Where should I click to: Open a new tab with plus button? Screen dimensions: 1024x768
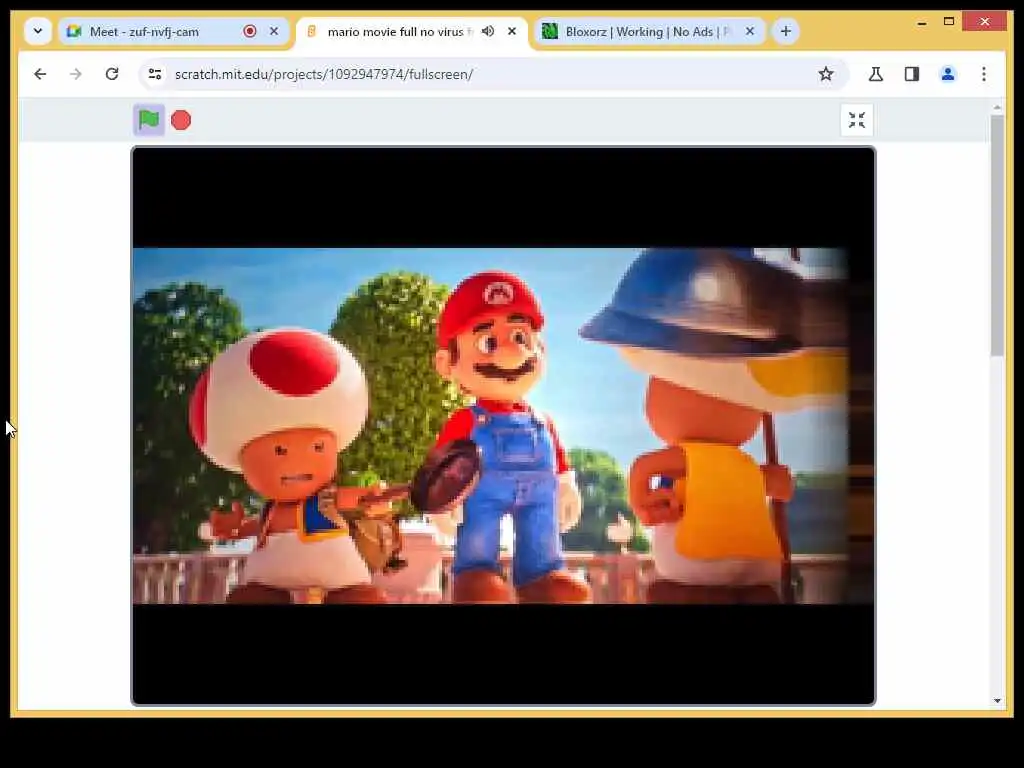pos(786,31)
